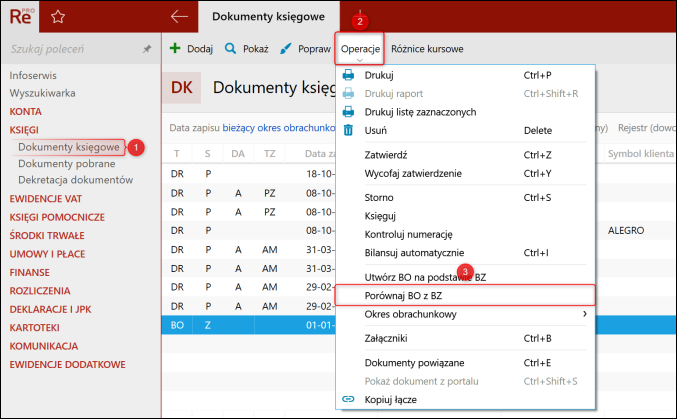Open Wyszukiwarka in the sidebar
This screenshot has width=677, height=419.
coord(42,93)
